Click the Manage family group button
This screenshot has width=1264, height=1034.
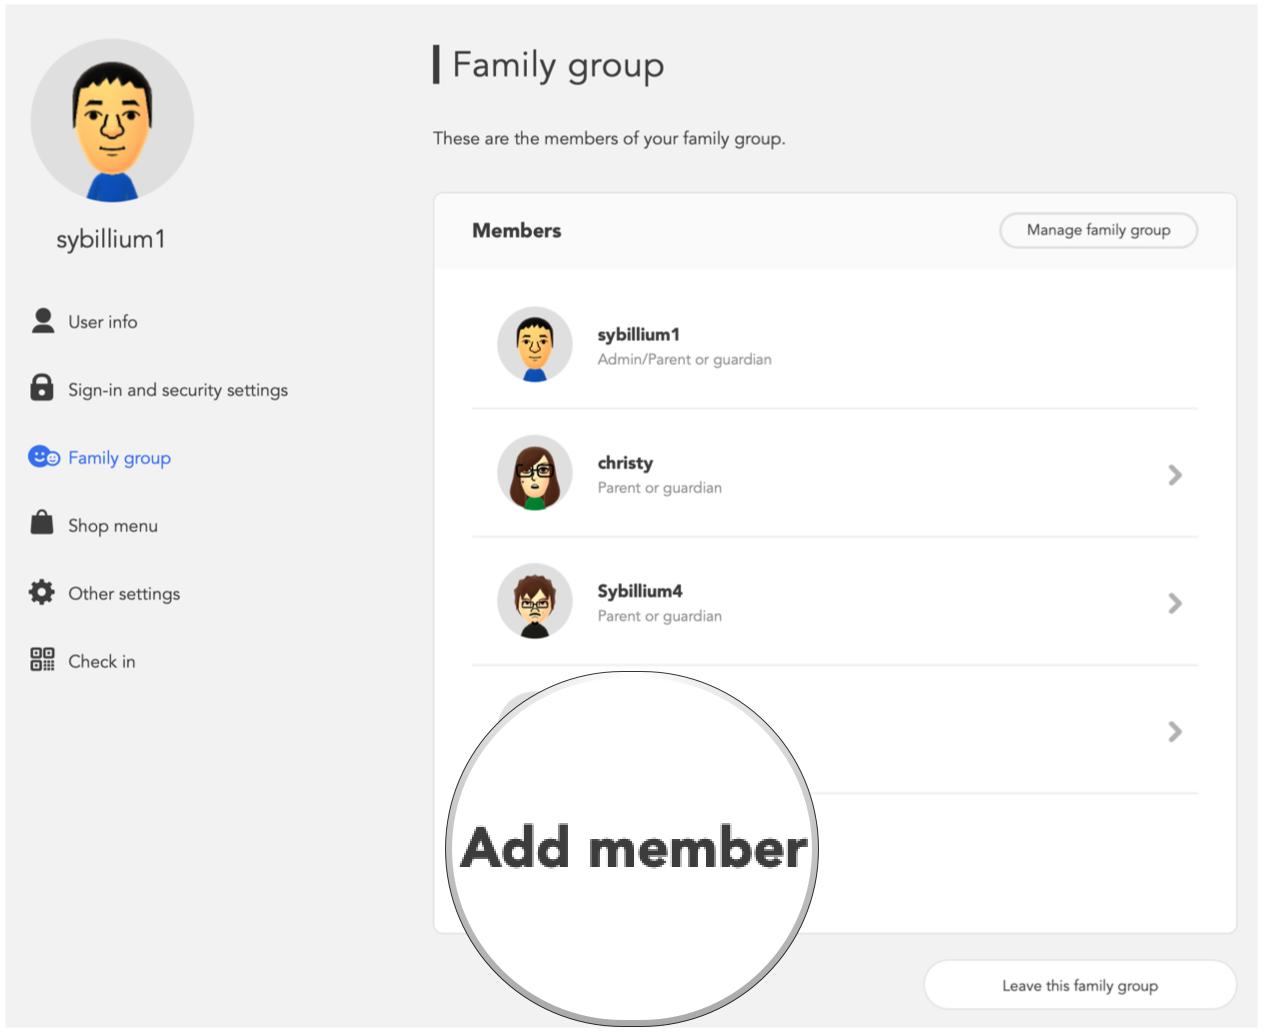coord(1098,230)
